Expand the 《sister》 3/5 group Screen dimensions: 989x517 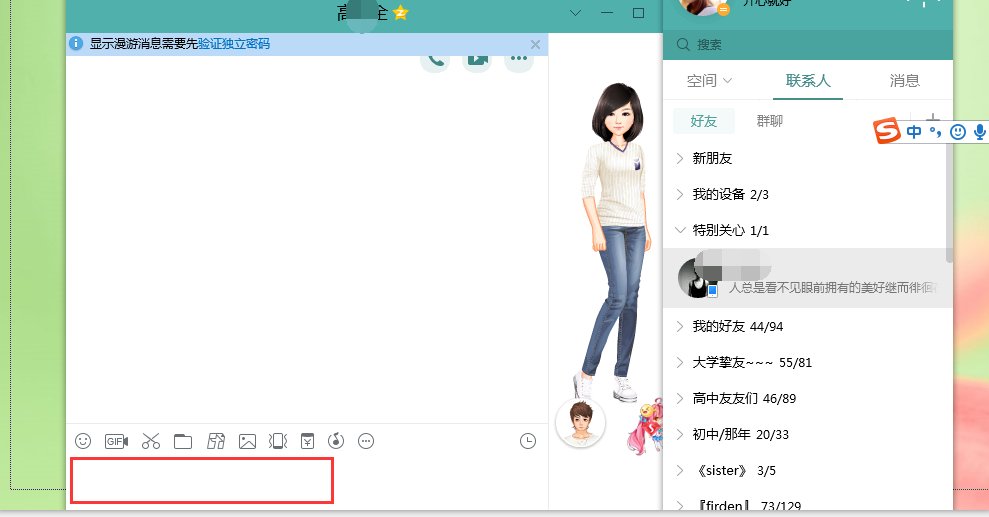pos(807,470)
